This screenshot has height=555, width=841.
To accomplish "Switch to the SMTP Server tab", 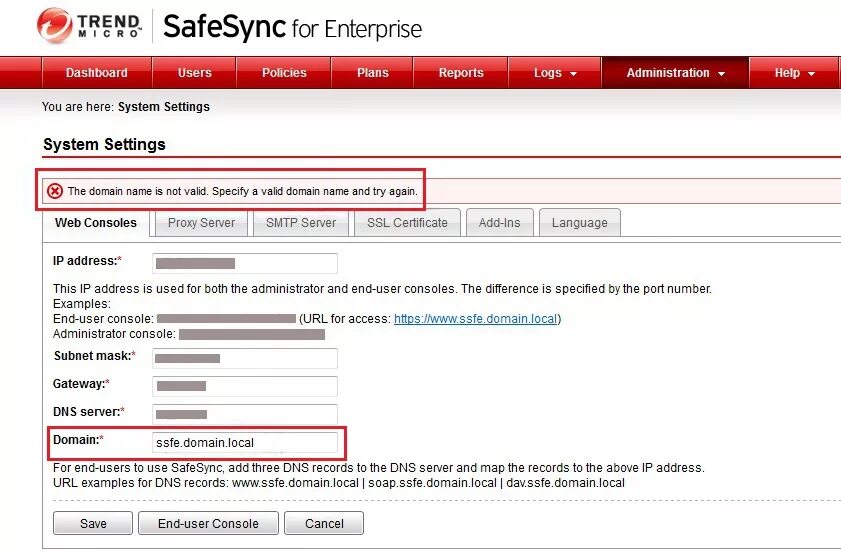I will click(x=301, y=223).
